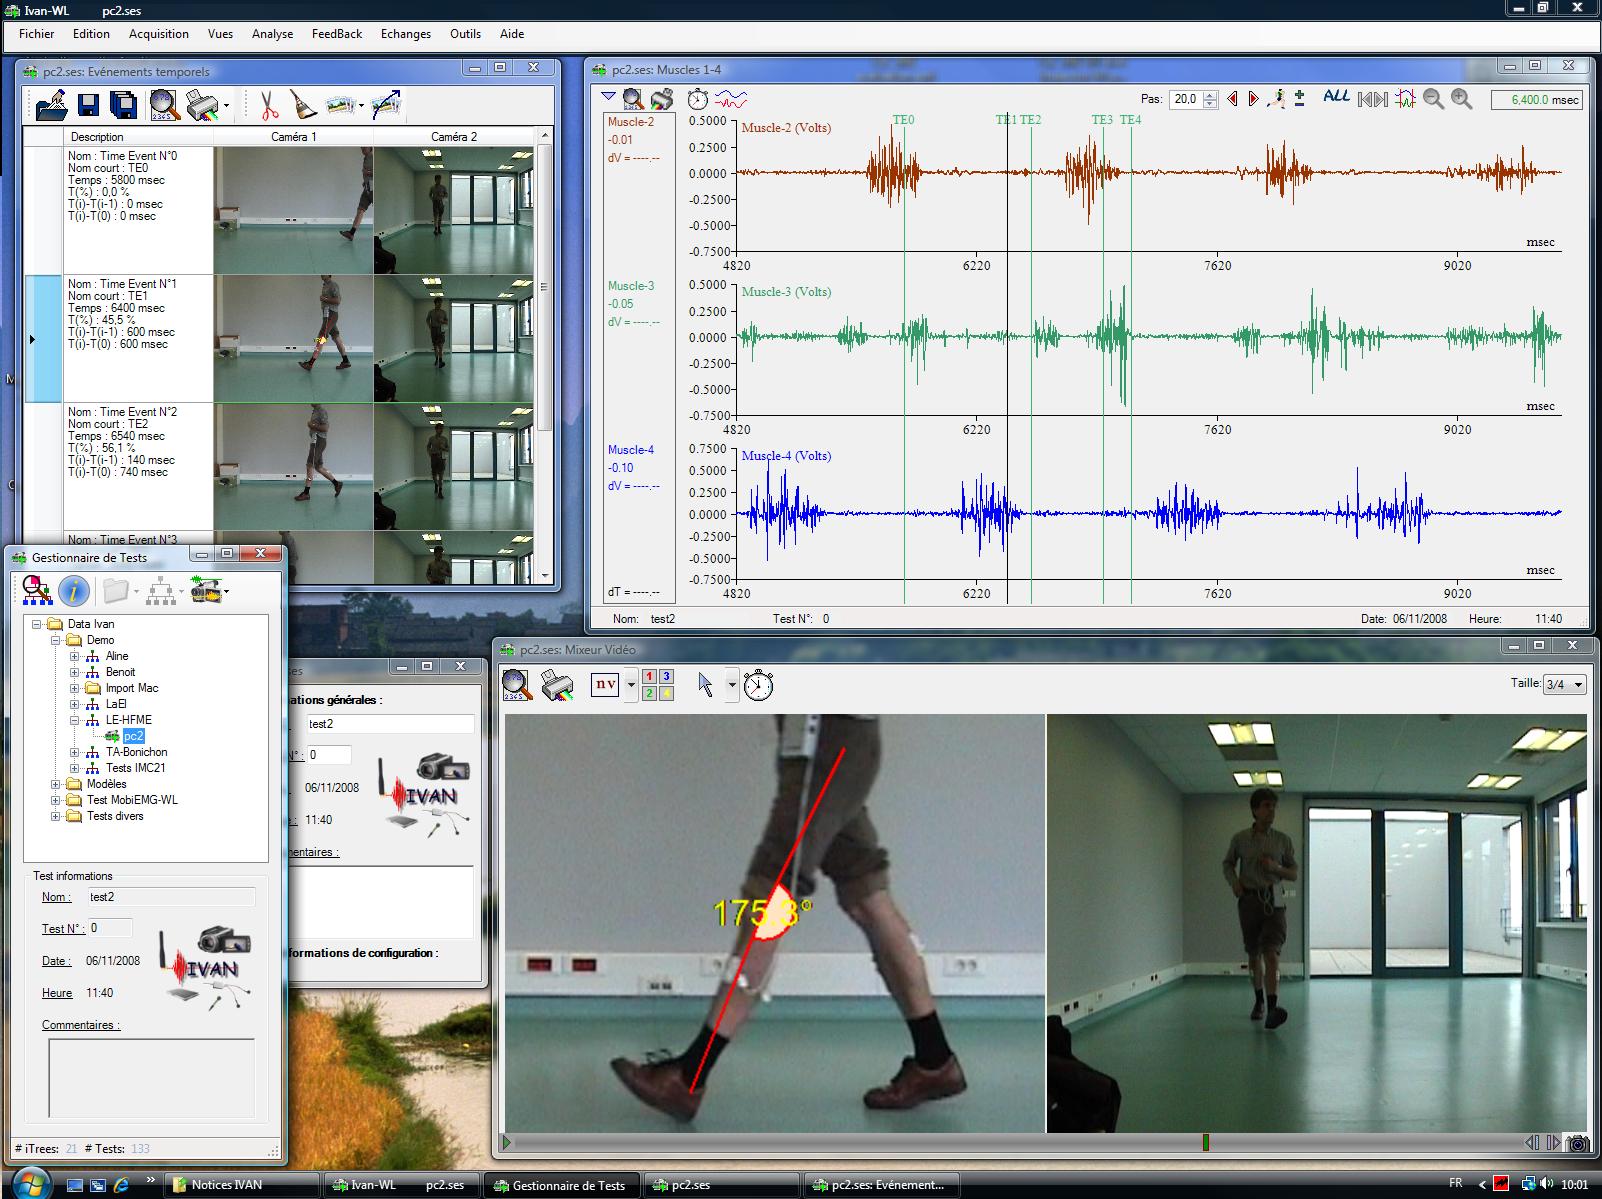The height and width of the screenshot is (1199, 1602).
Task: Click camcorder acquisition icon in Gestionnaire de Tests
Action: tap(205, 590)
